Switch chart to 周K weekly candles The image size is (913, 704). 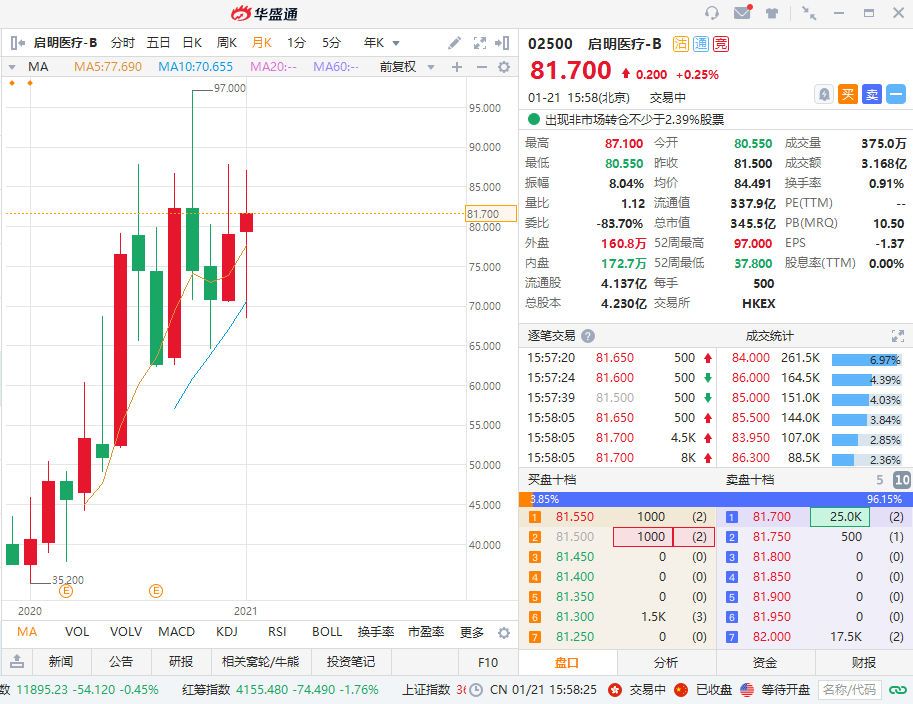(227, 43)
